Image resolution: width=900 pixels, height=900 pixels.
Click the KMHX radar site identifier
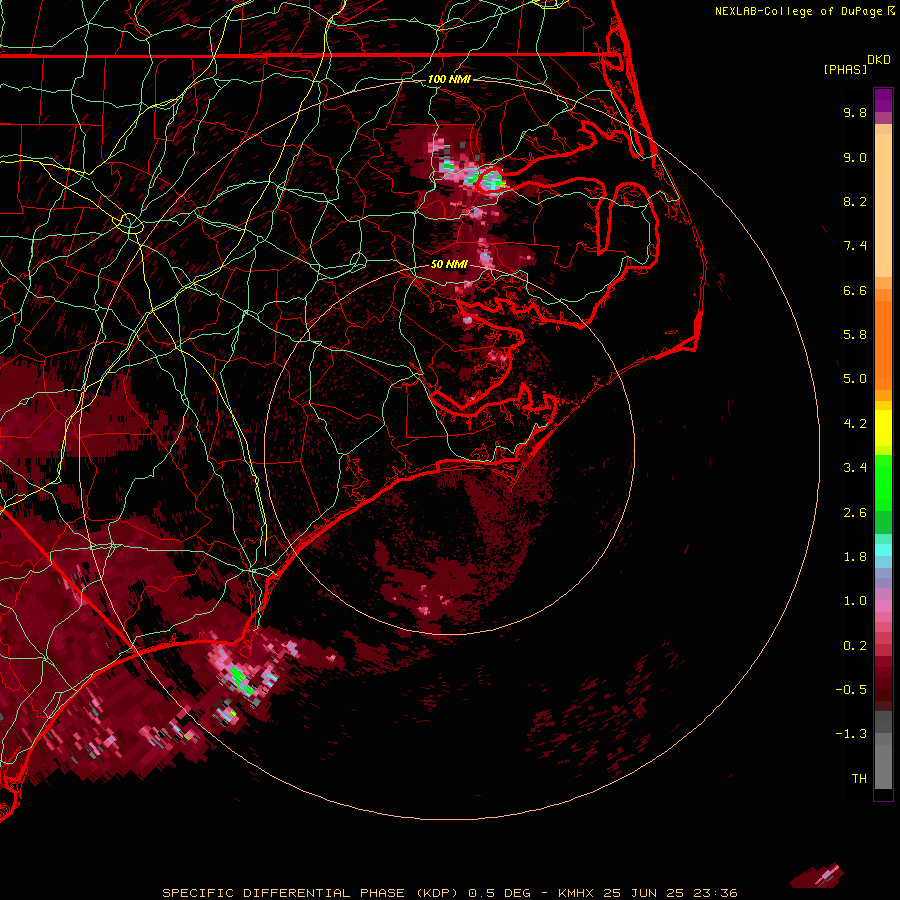point(576,893)
